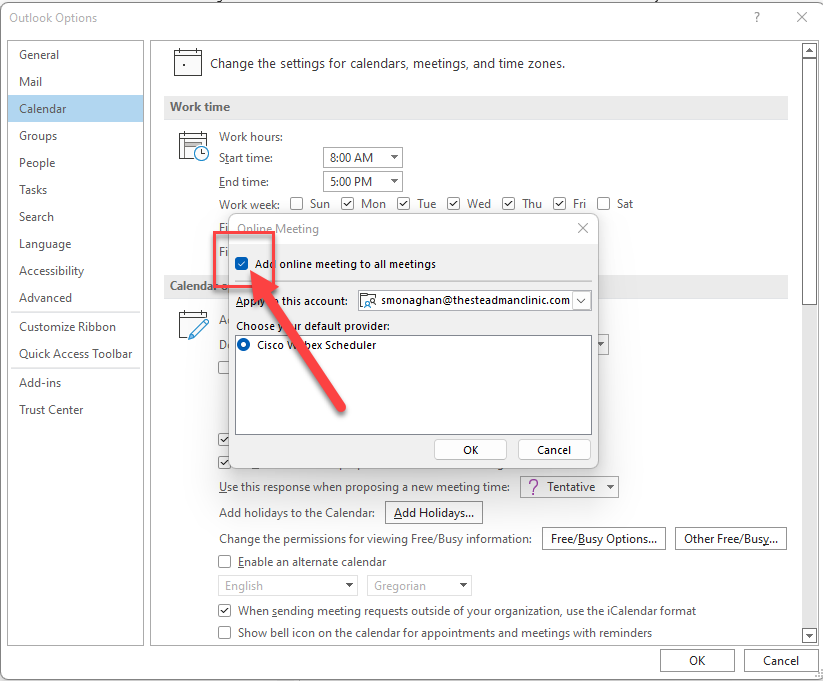Uncheck the Tue work week checkbox
This screenshot has width=823, height=681.
pyautogui.click(x=403, y=203)
